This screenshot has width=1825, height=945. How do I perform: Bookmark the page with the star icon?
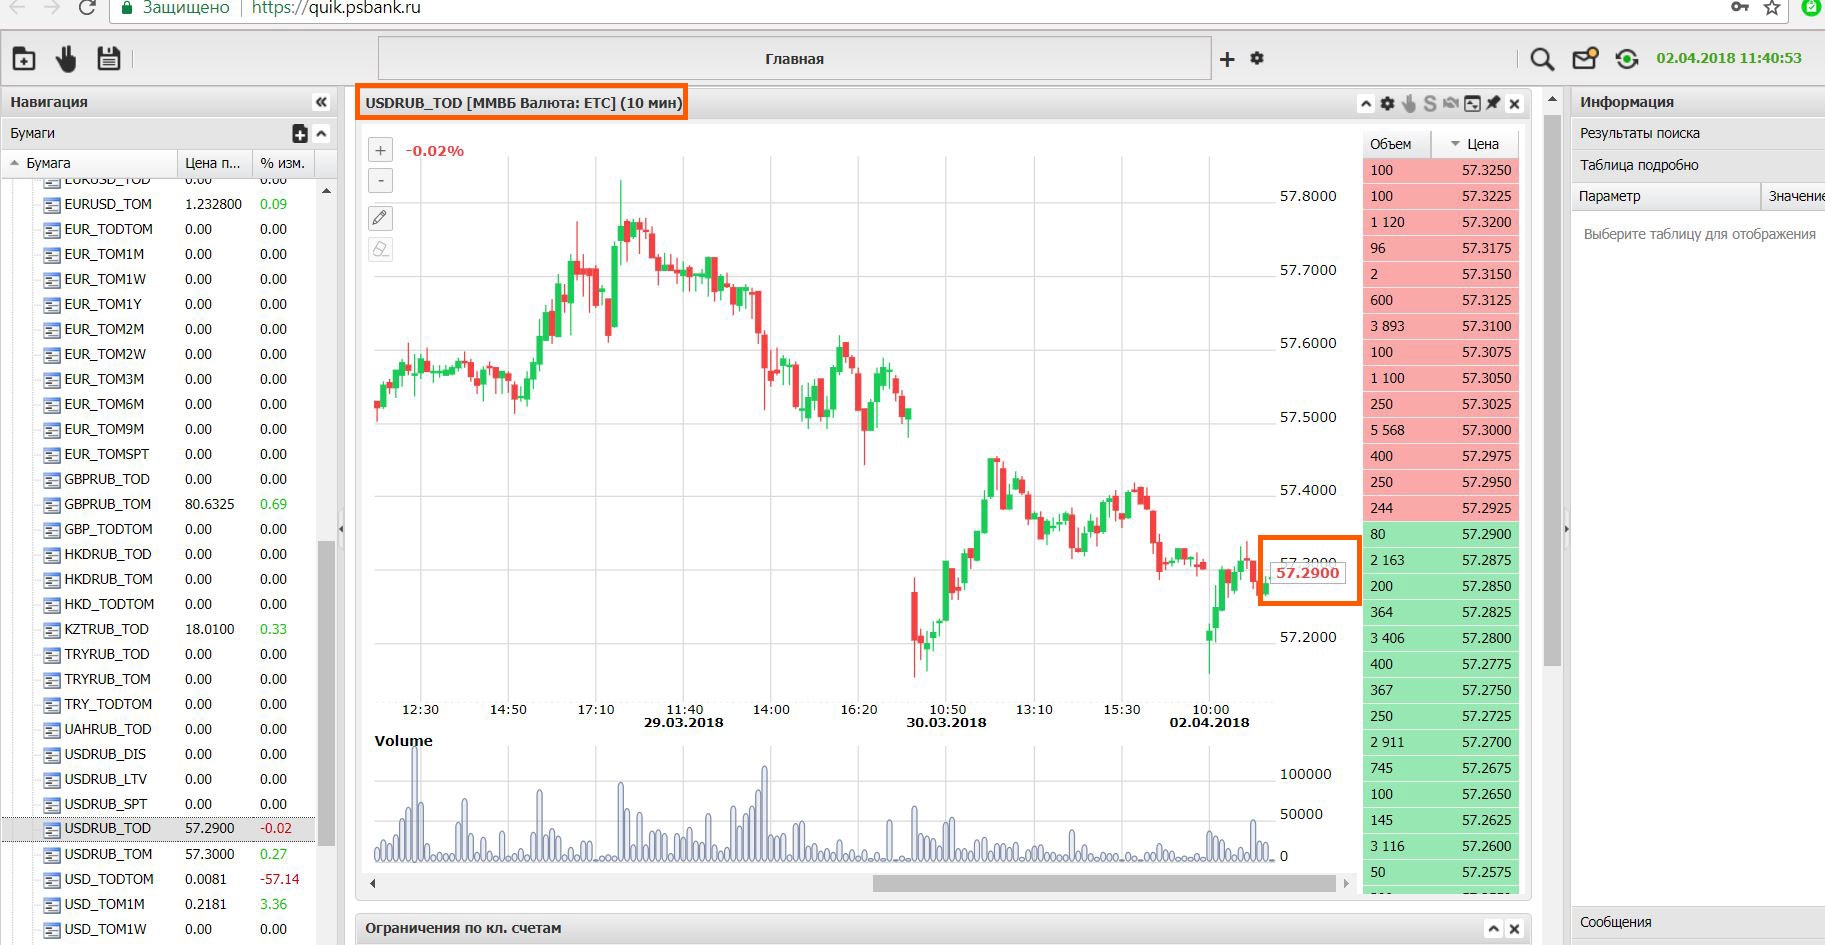1771,8
